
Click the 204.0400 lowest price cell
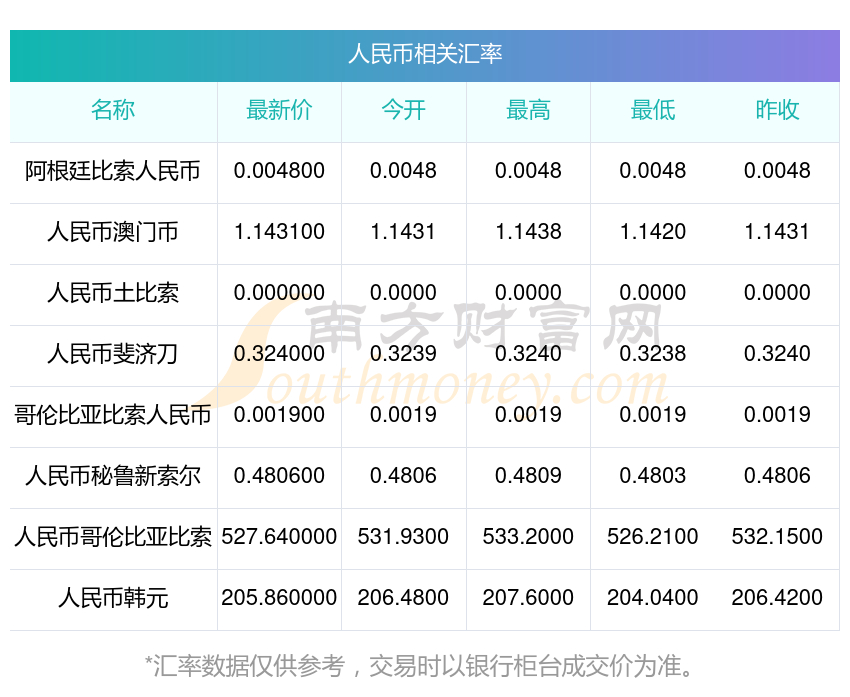point(652,598)
